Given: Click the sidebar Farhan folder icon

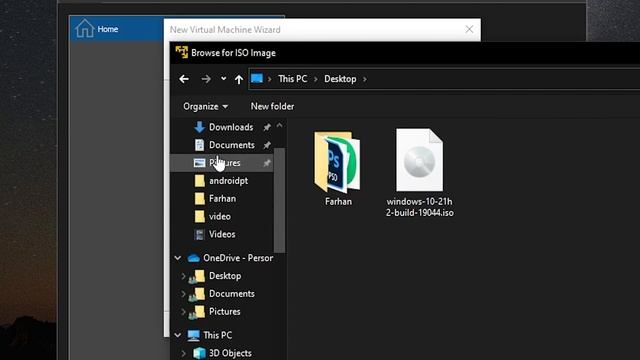Looking at the screenshot, I should pyautogui.click(x=200, y=199).
